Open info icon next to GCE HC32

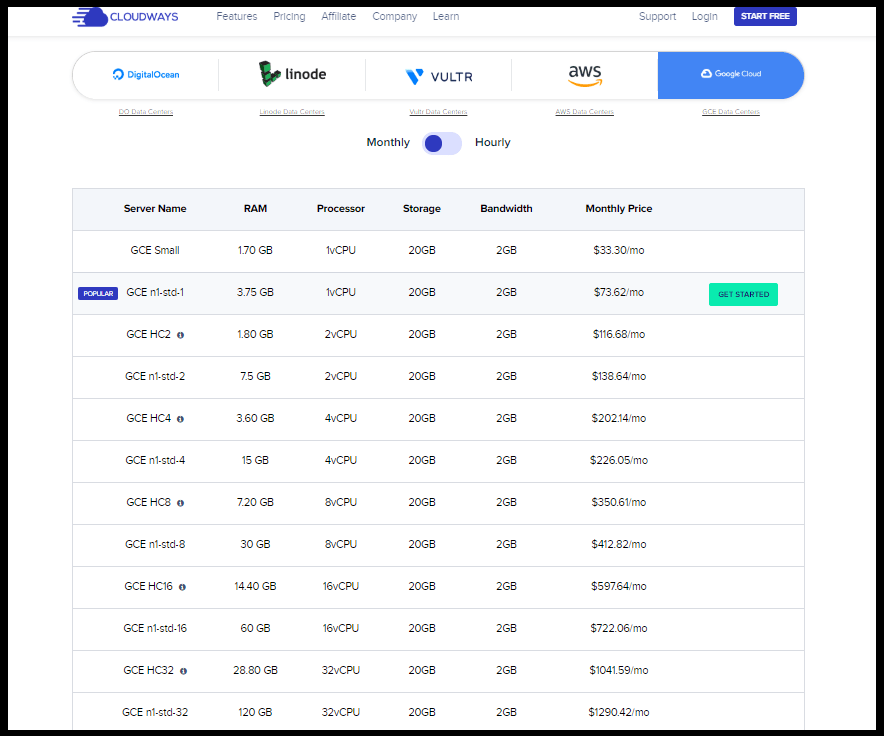point(183,671)
